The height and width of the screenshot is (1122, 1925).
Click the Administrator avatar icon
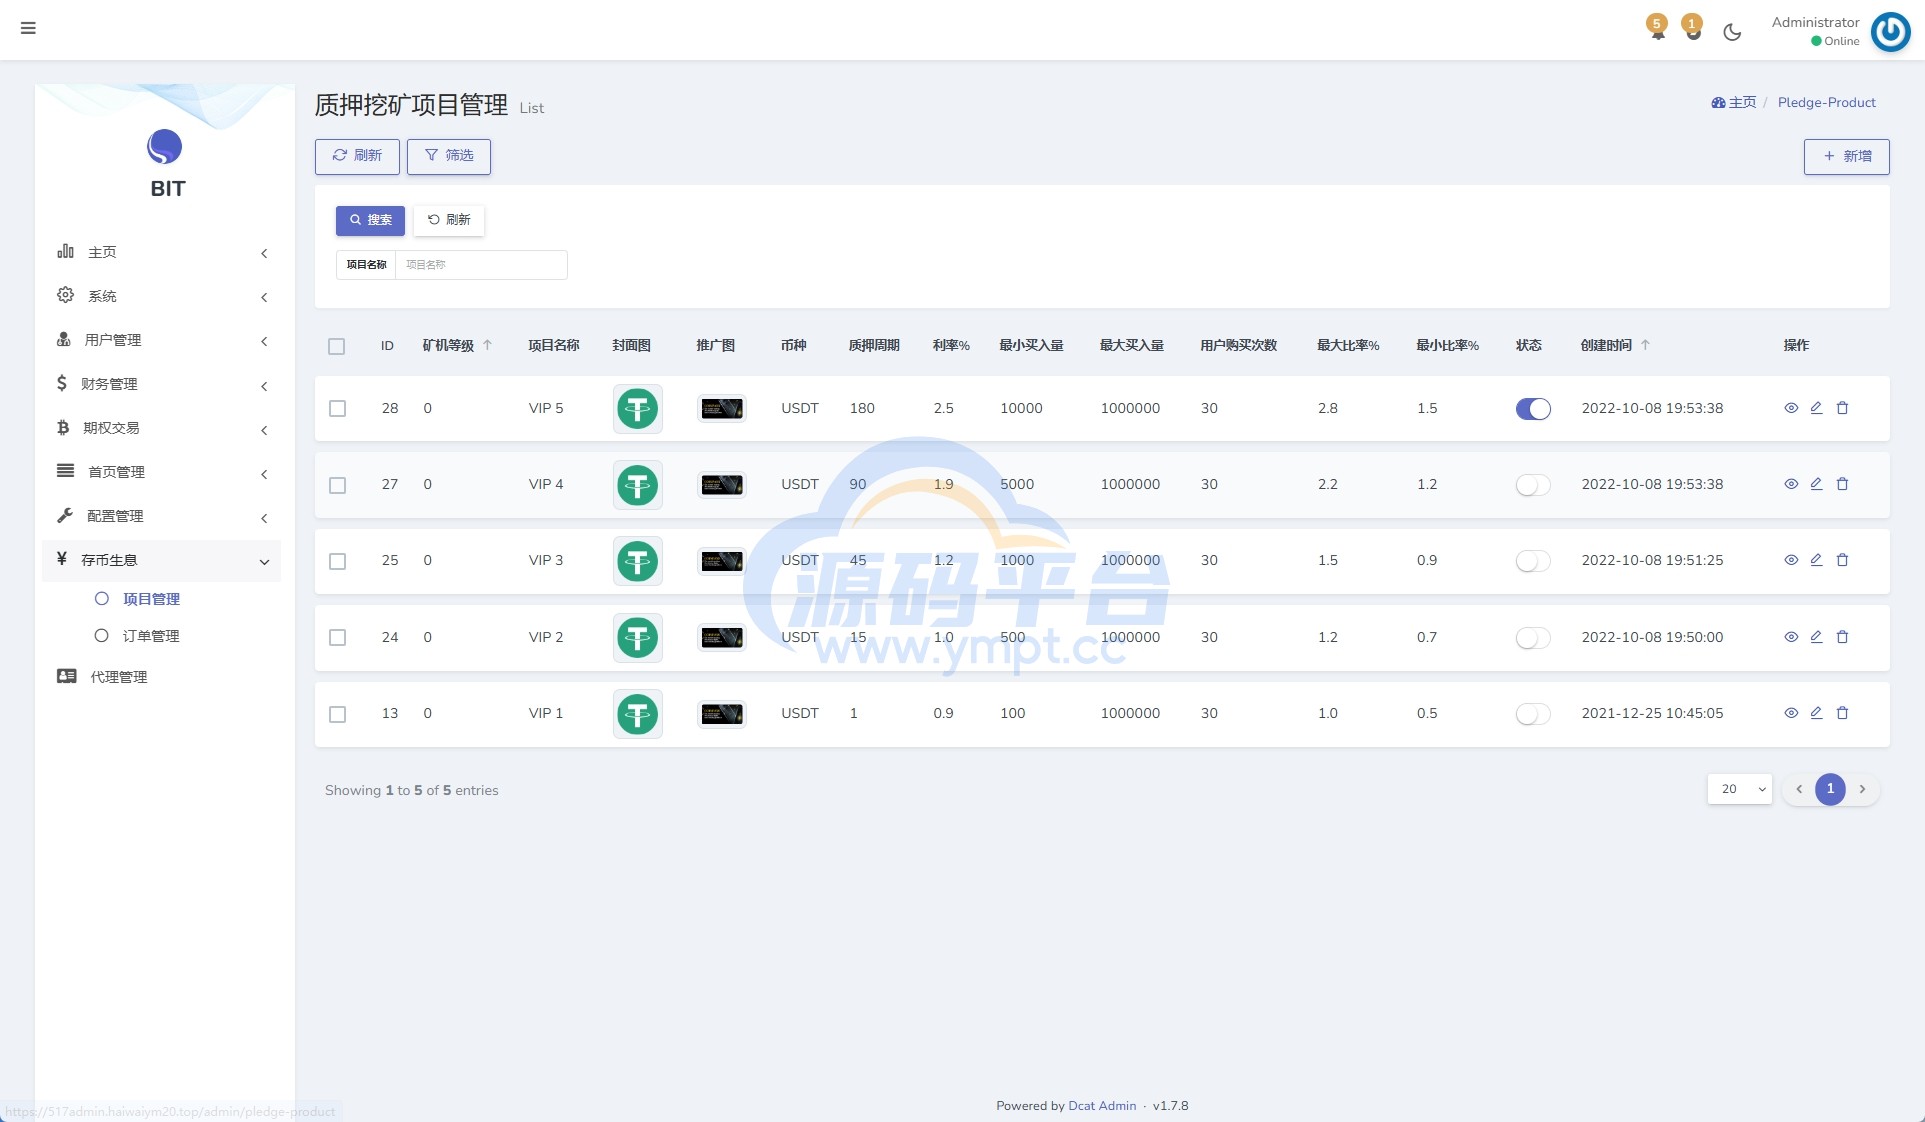pyautogui.click(x=1890, y=31)
